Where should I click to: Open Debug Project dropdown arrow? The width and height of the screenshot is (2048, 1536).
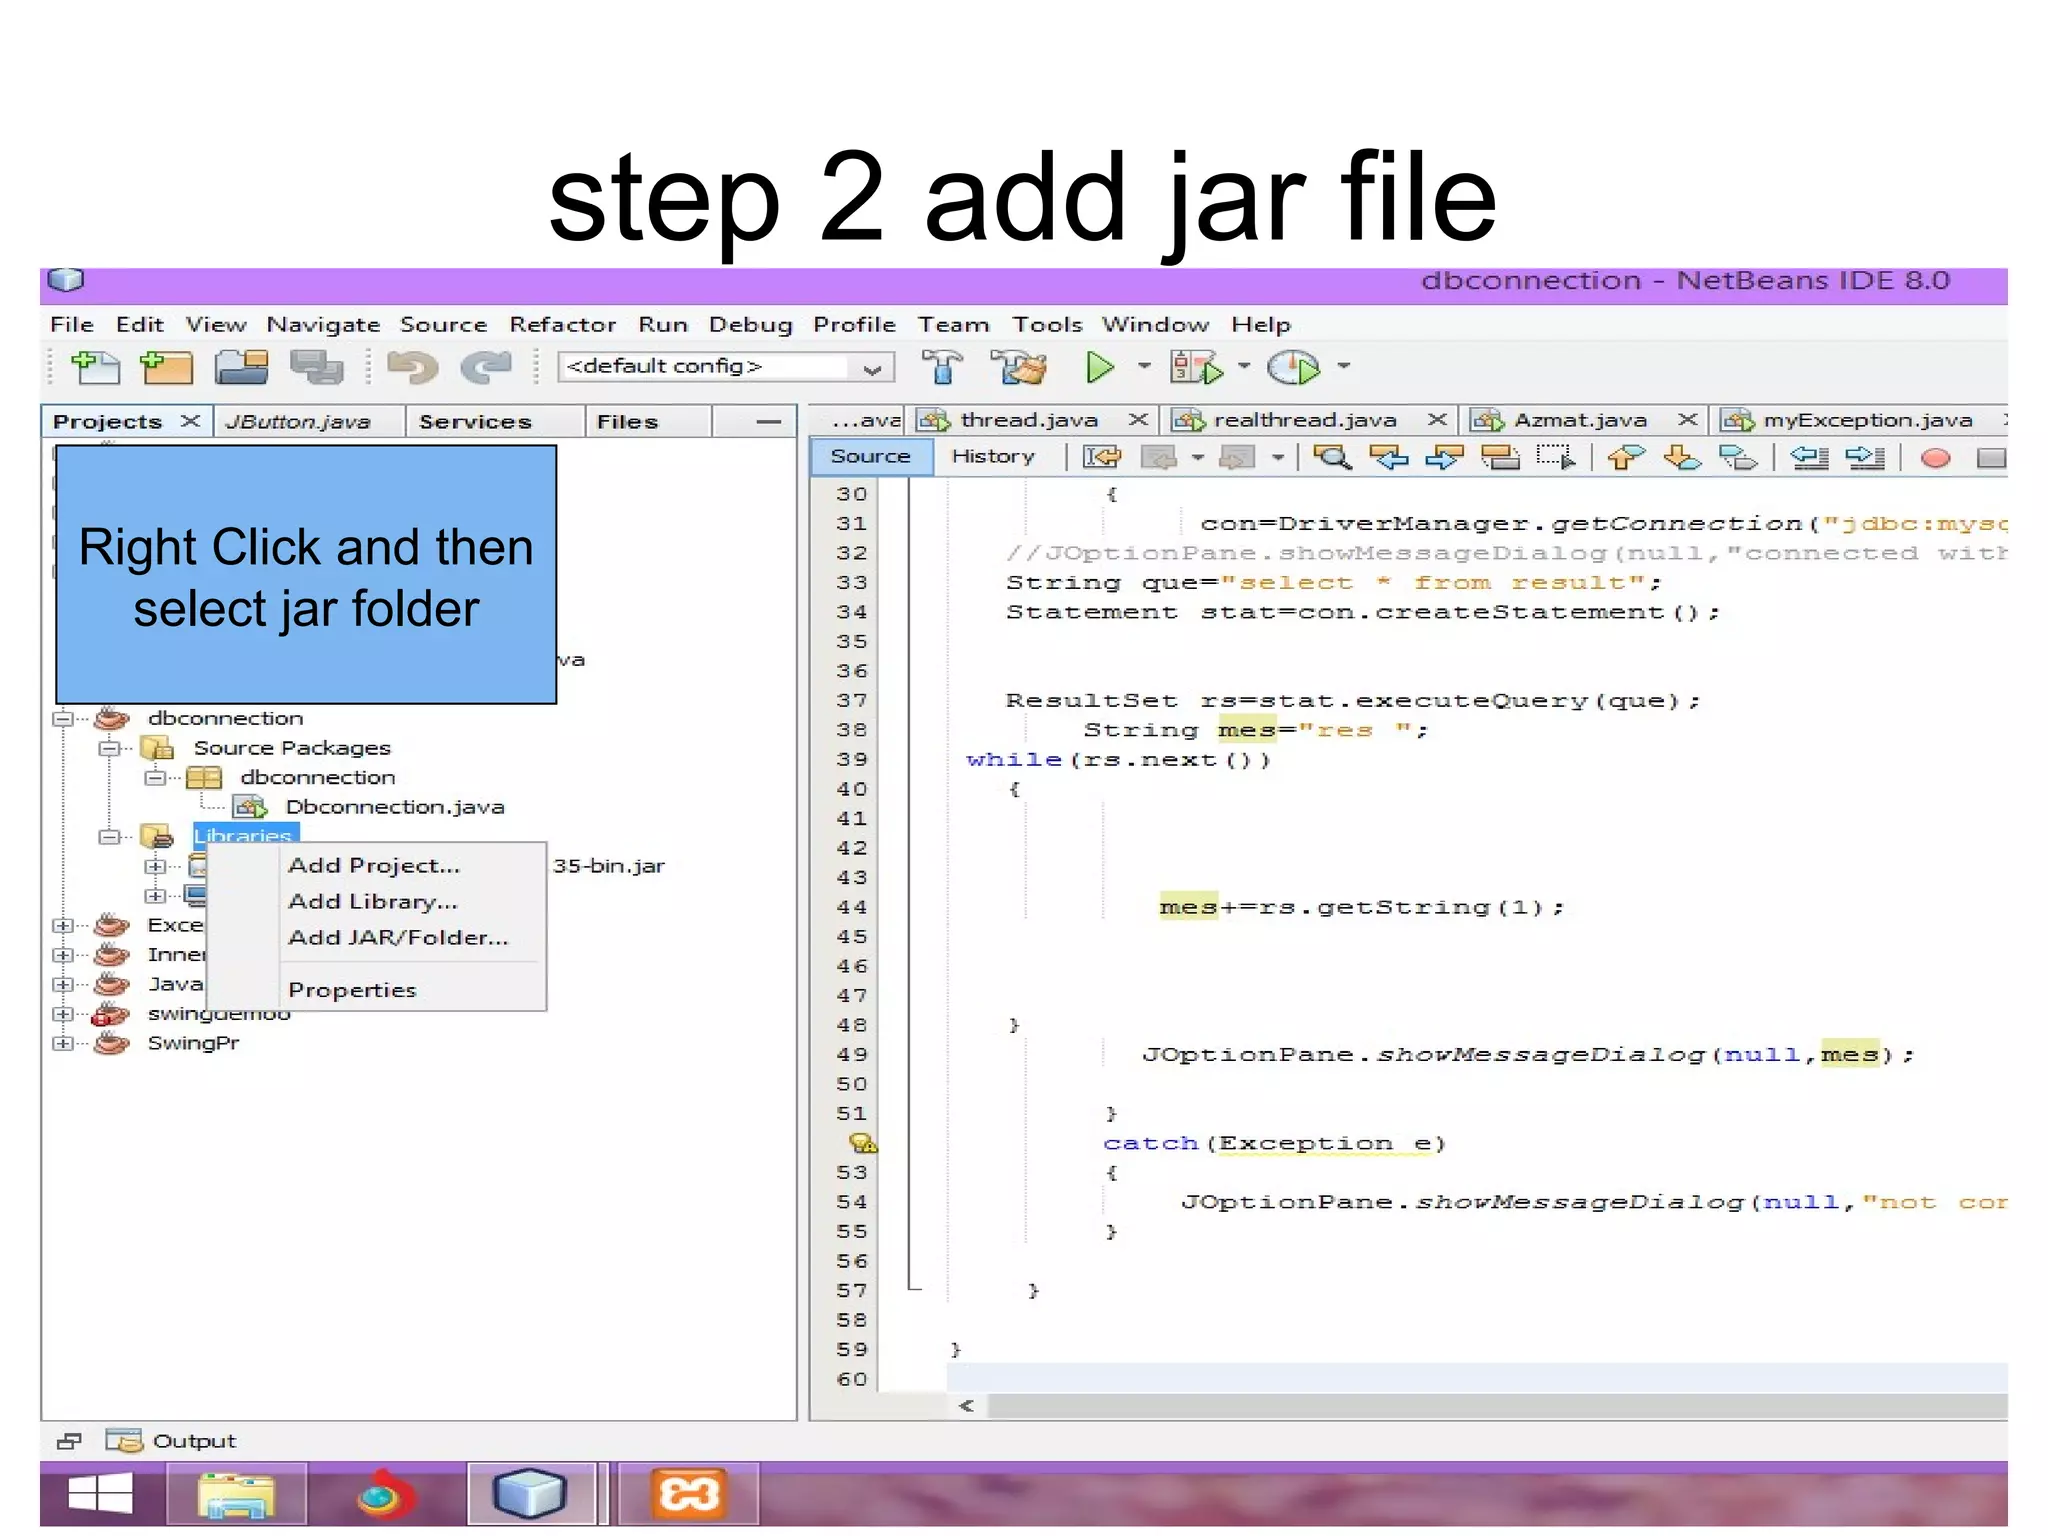[x=1243, y=367]
